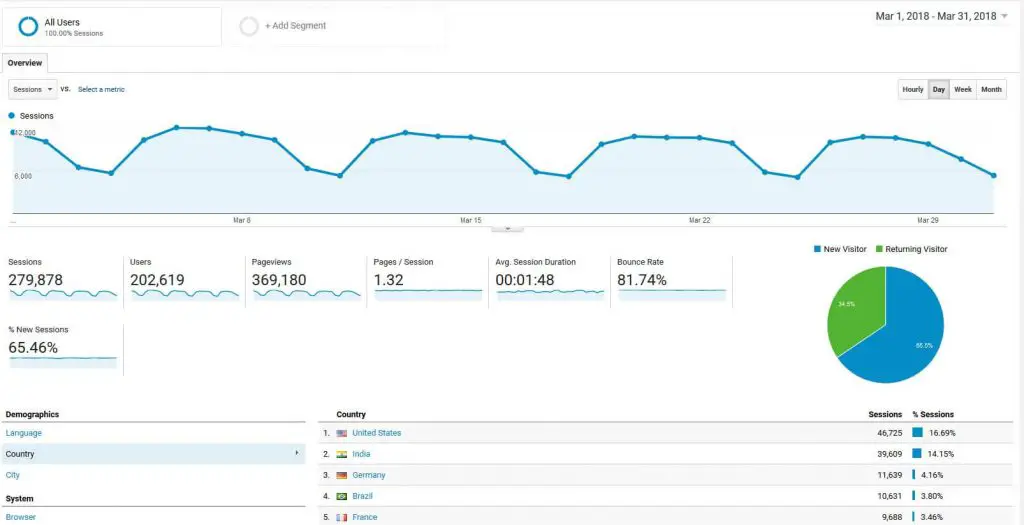This screenshot has width=1024, height=525.
Task: Switch to the Overview tab
Action: (25, 63)
